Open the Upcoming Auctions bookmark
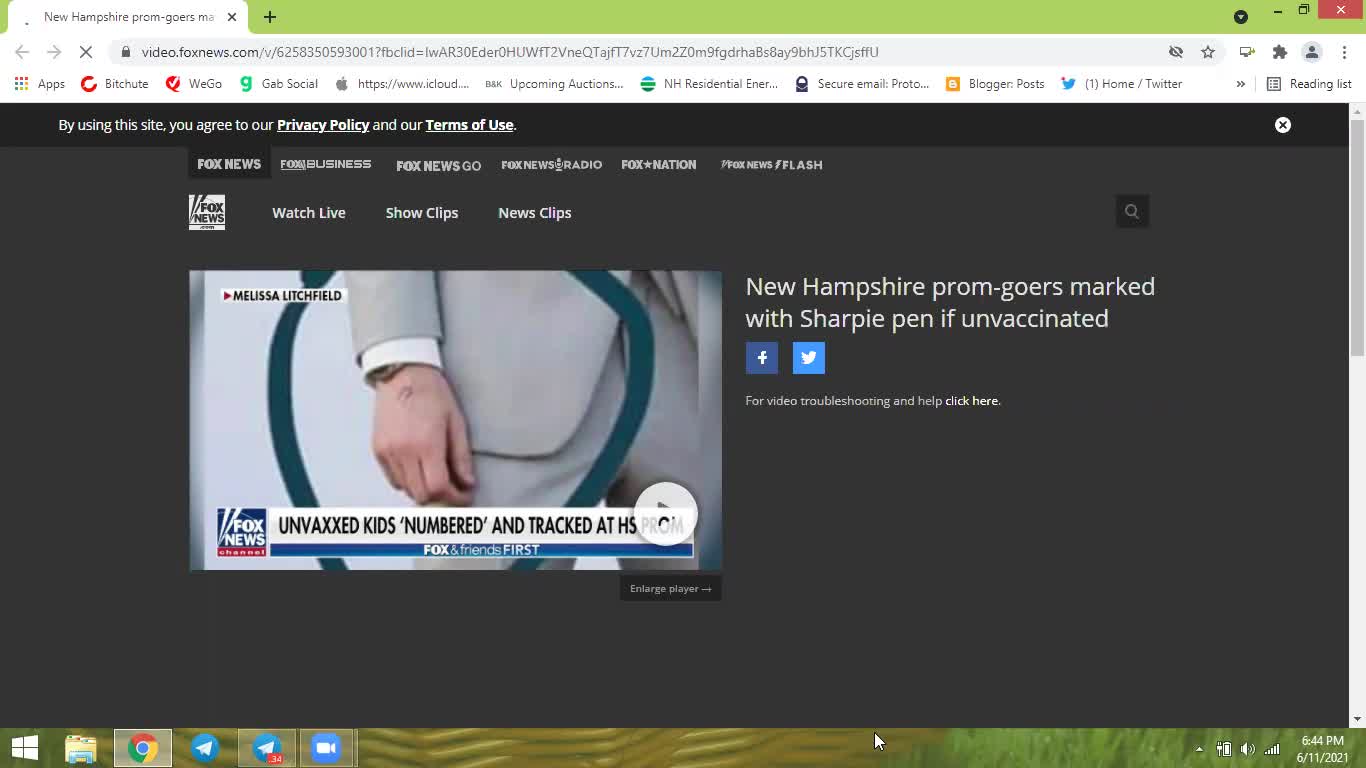This screenshot has width=1366, height=768. 554,84
